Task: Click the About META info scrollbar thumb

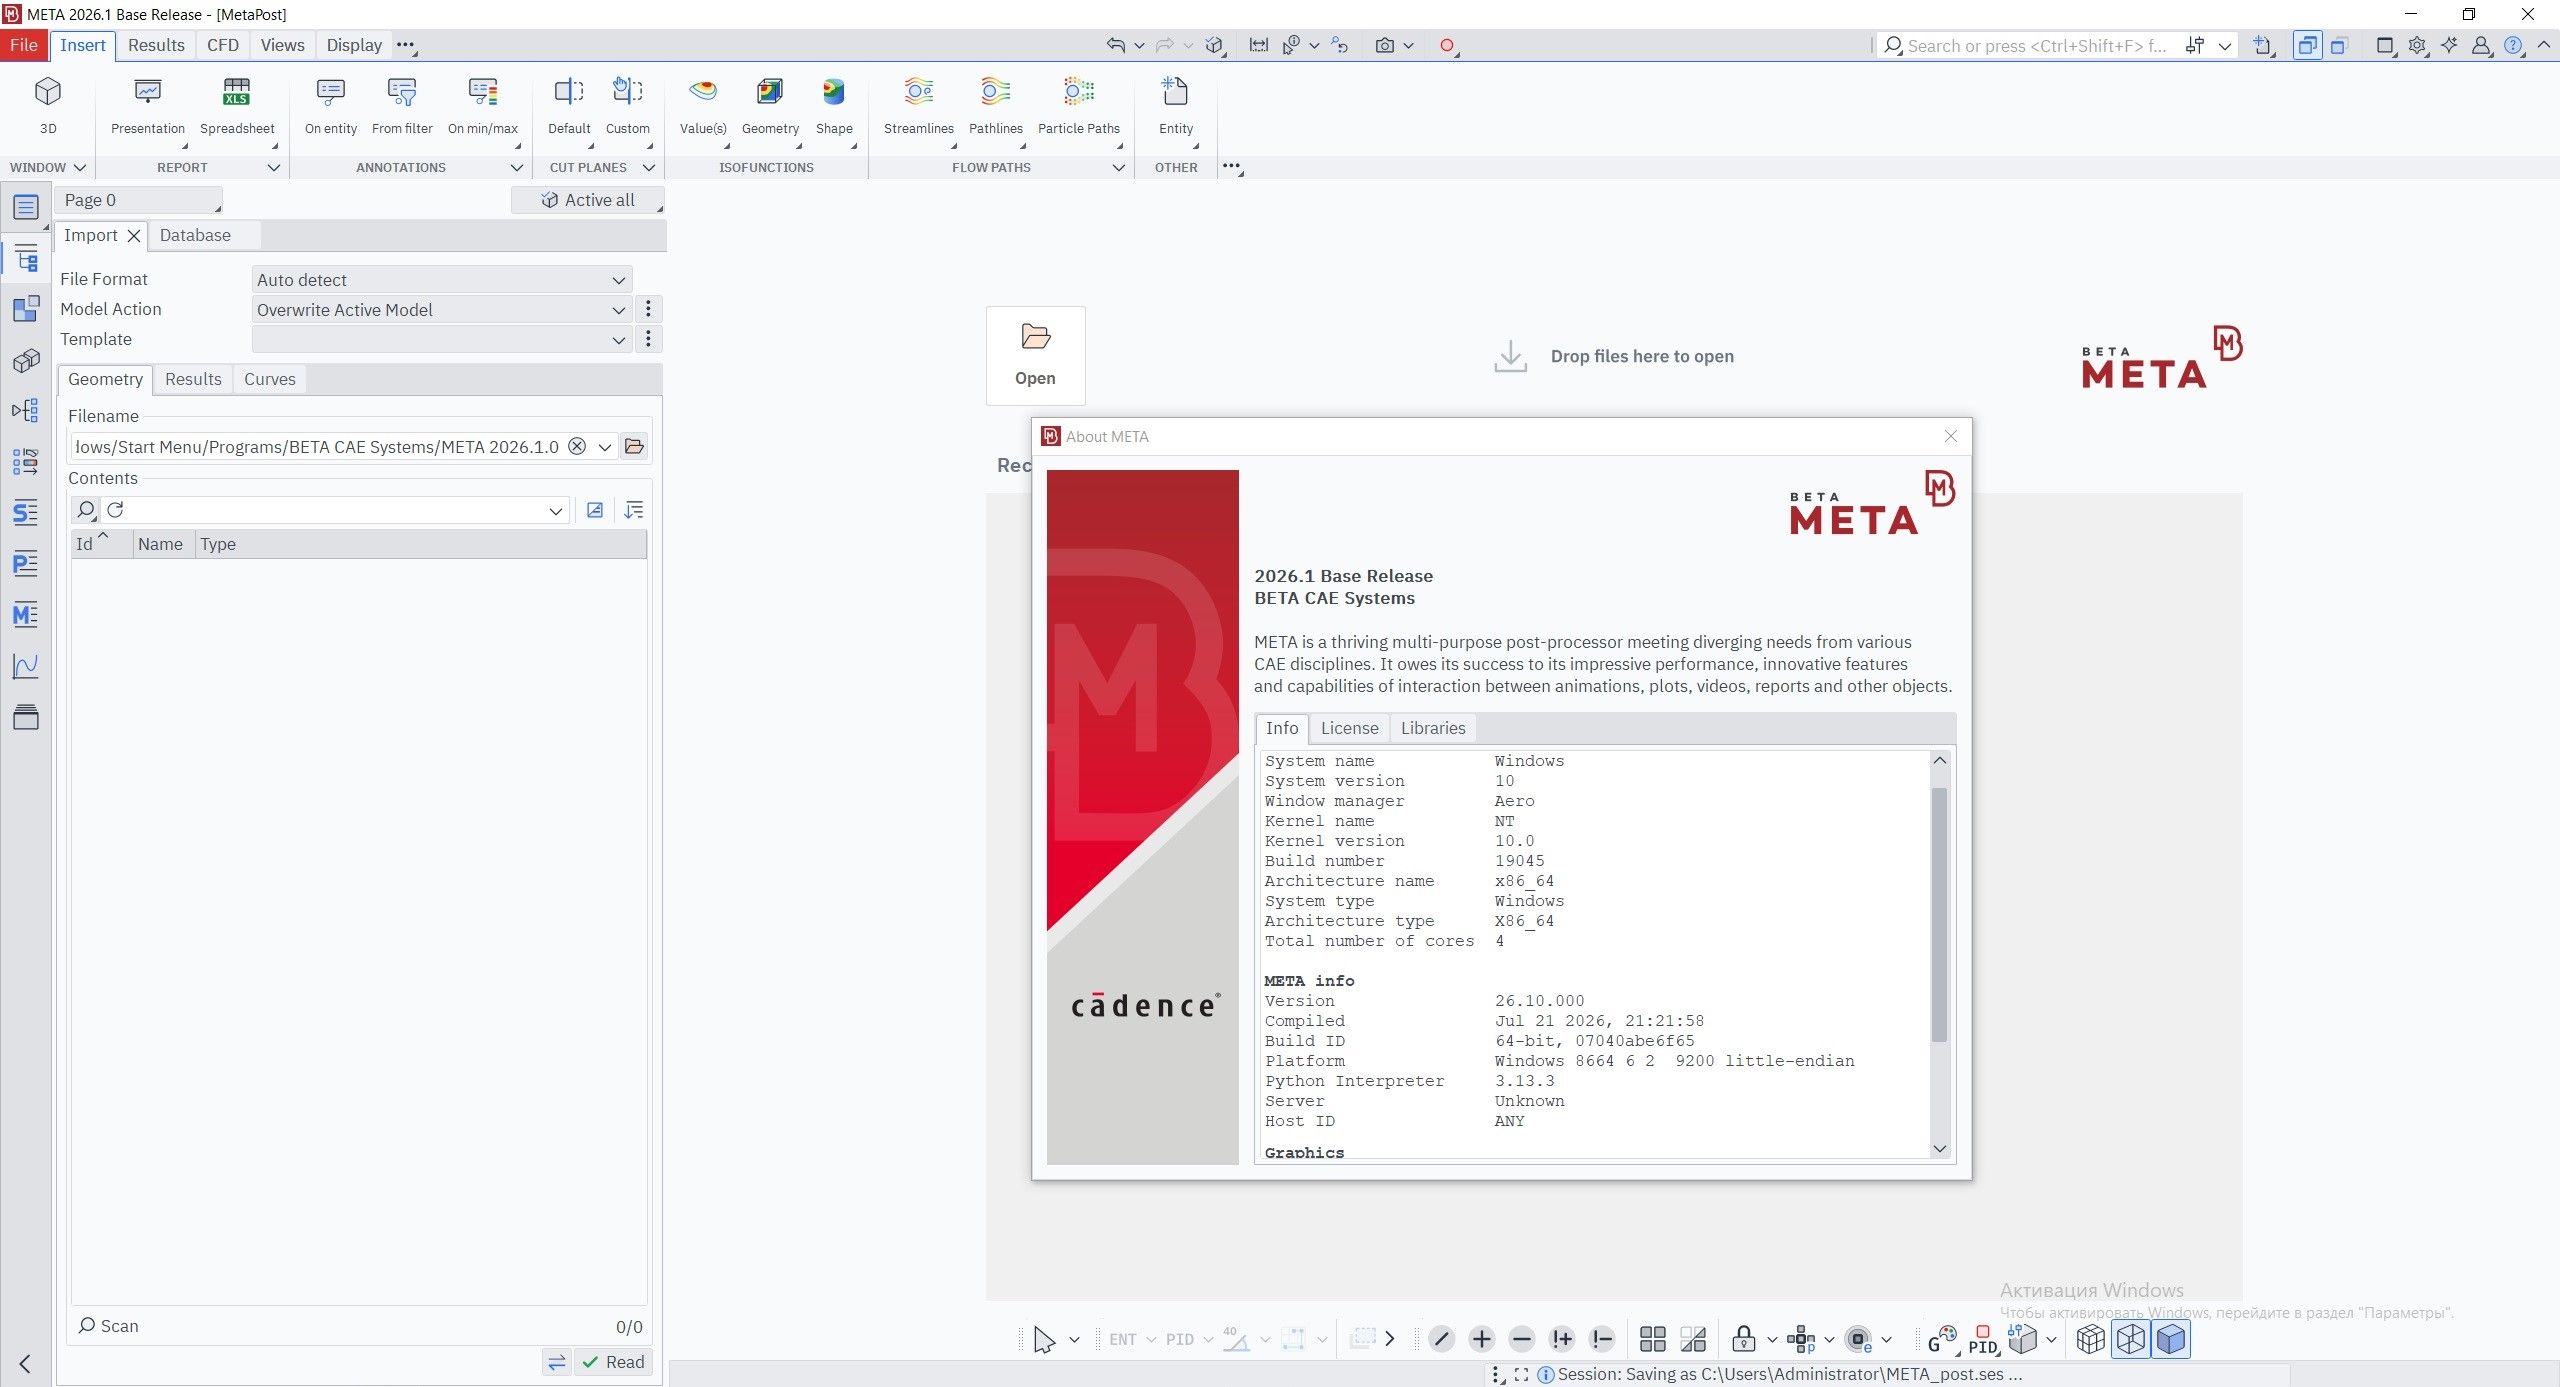Action: [x=1939, y=914]
